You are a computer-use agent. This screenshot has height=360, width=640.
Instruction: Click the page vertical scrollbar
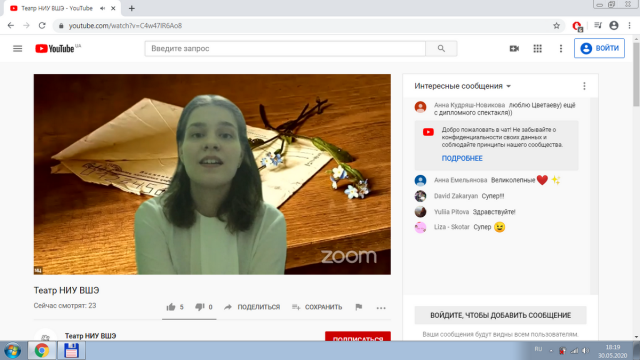tap(636, 188)
